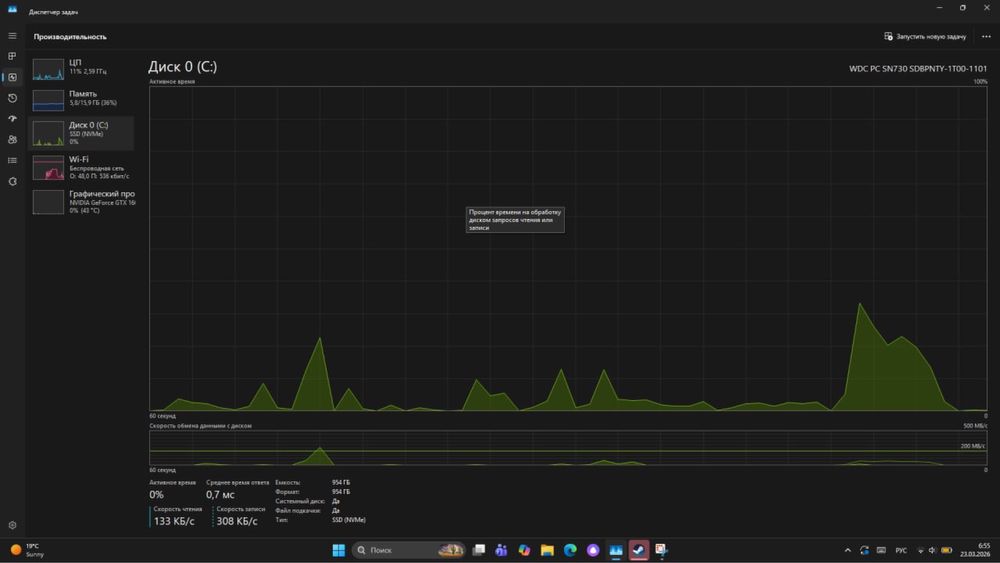Open Microsoft Edge from the taskbar
This screenshot has width=1000, height=563.
570,550
